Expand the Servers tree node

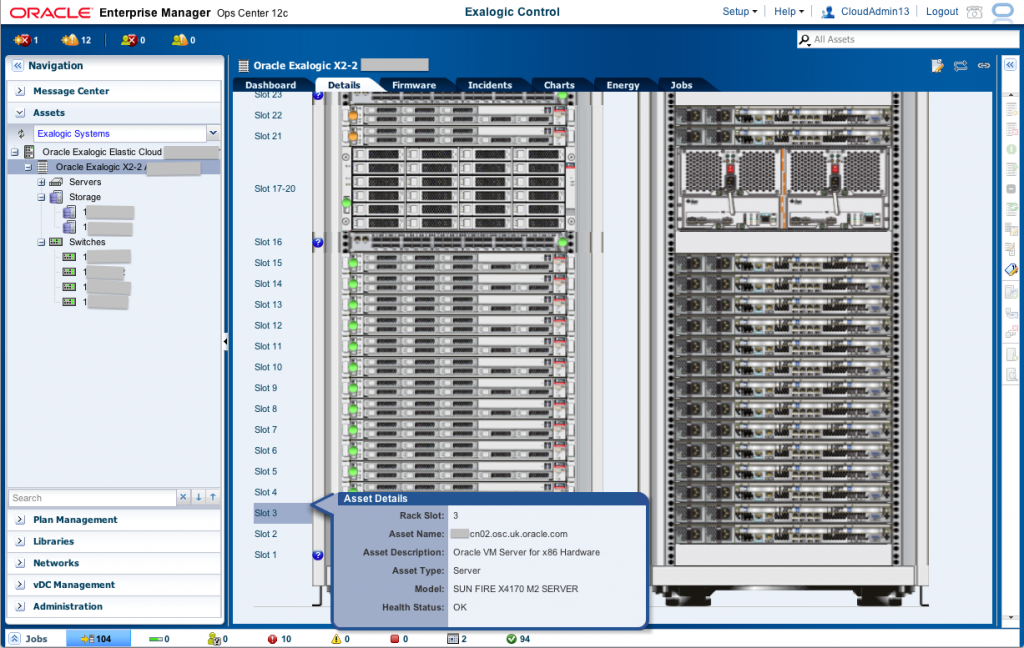(41, 182)
